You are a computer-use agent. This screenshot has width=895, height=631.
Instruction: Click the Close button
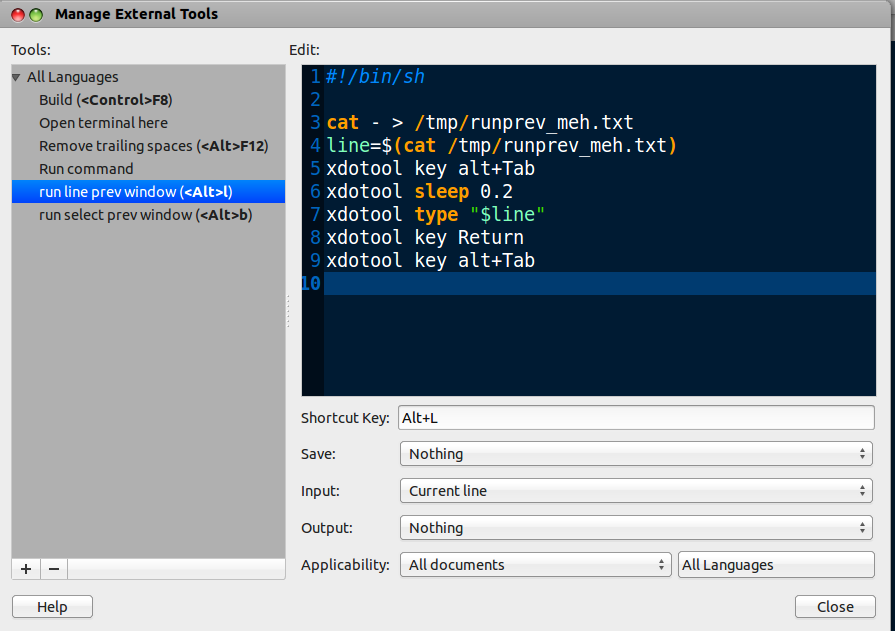(x=835, y=606)
